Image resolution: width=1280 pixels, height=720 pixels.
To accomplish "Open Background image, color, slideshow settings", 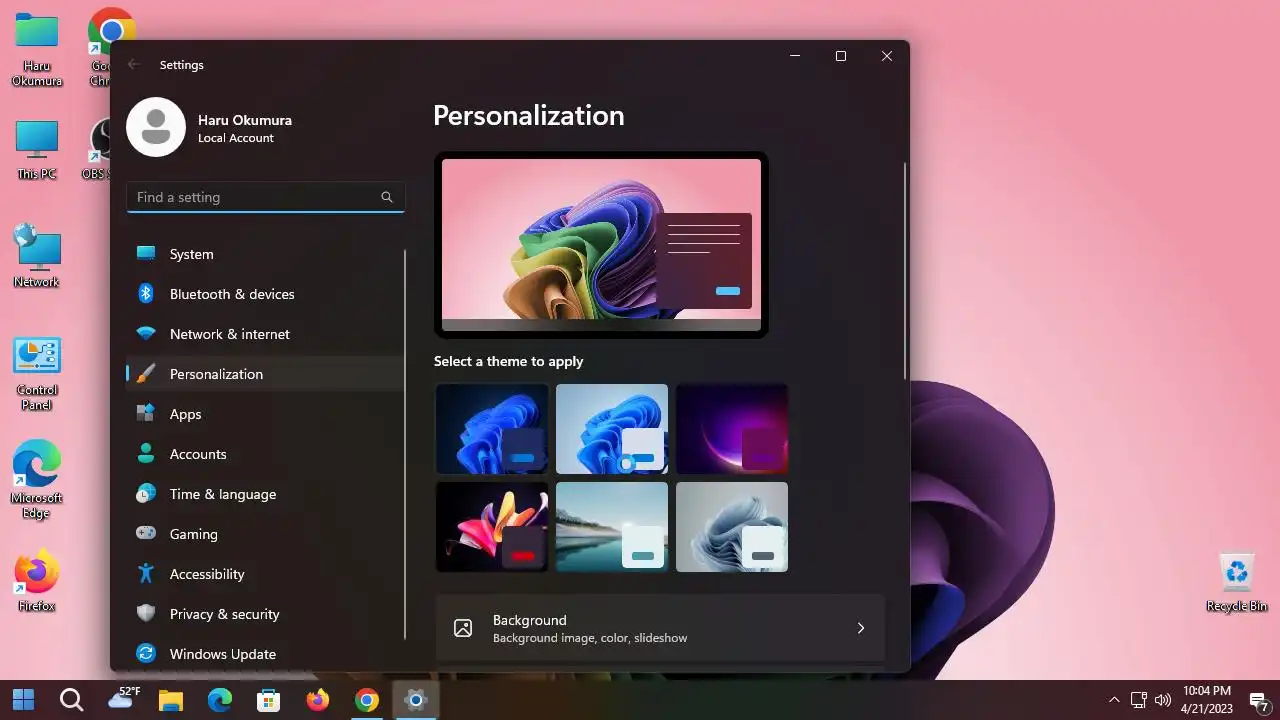I will [660, 628].
